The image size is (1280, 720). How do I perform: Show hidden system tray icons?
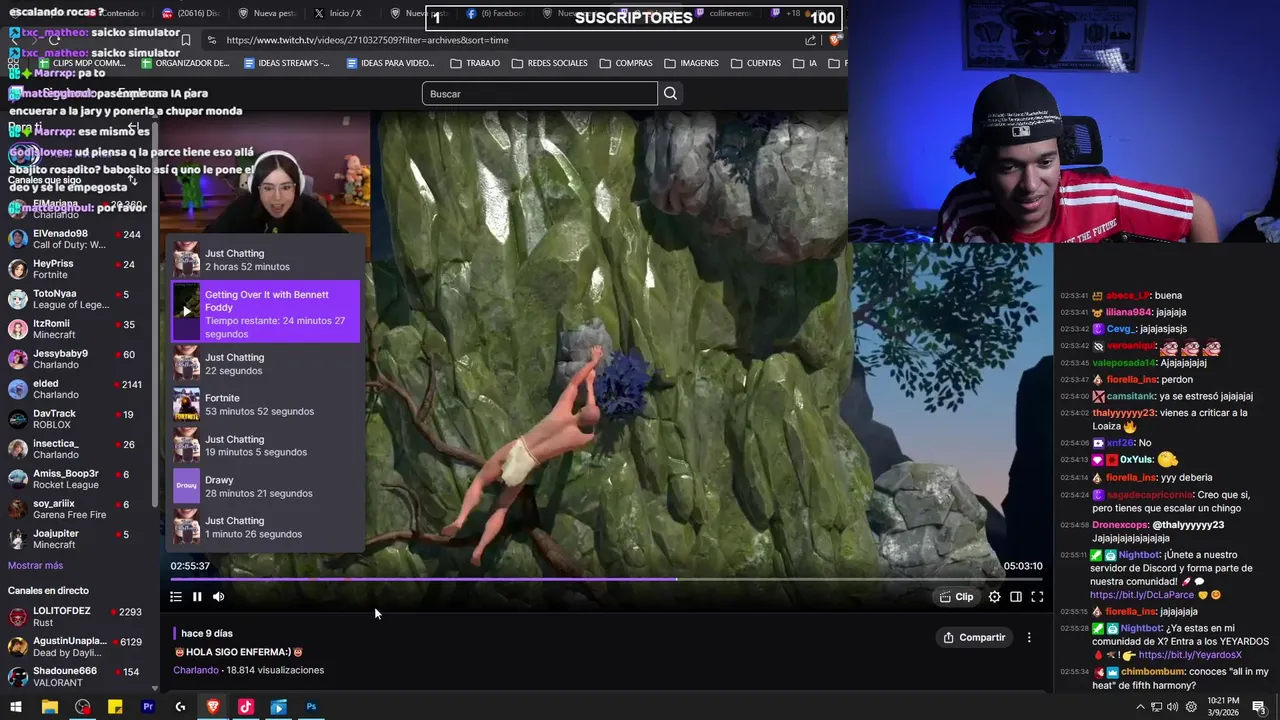pos(1140,707)
